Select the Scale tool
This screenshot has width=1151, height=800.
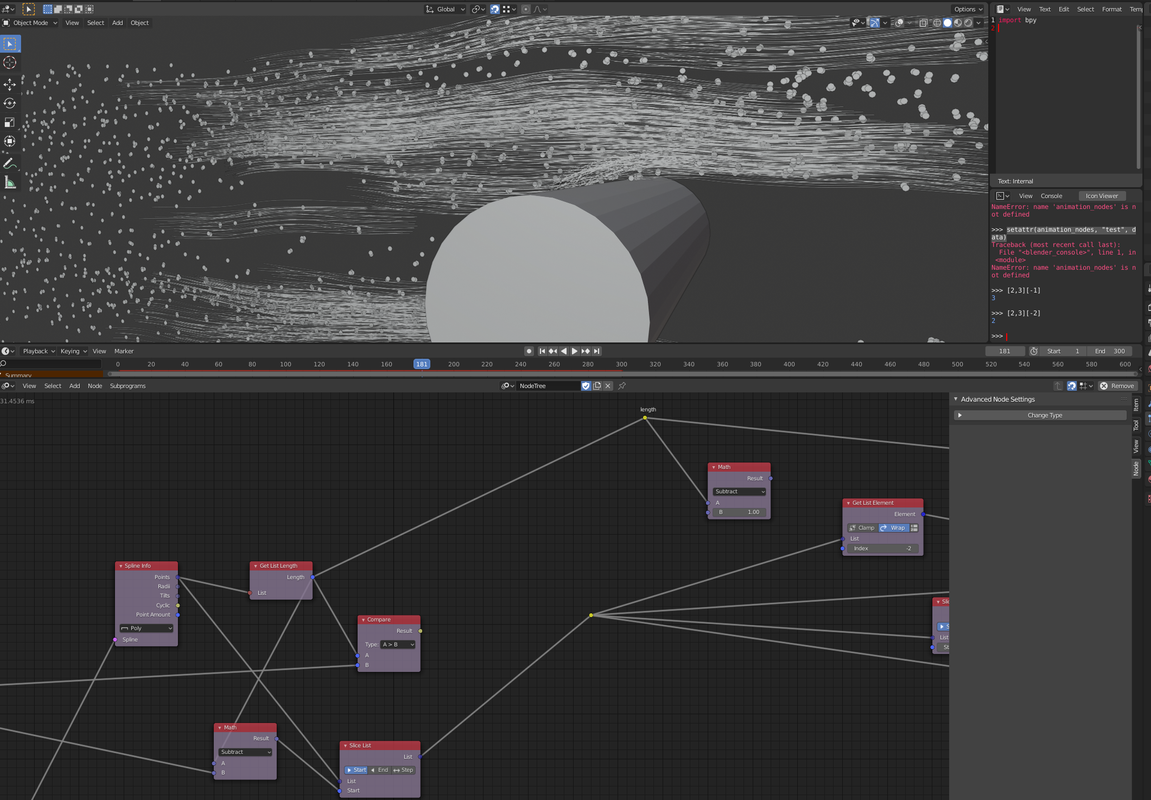[x=10, y=122]
